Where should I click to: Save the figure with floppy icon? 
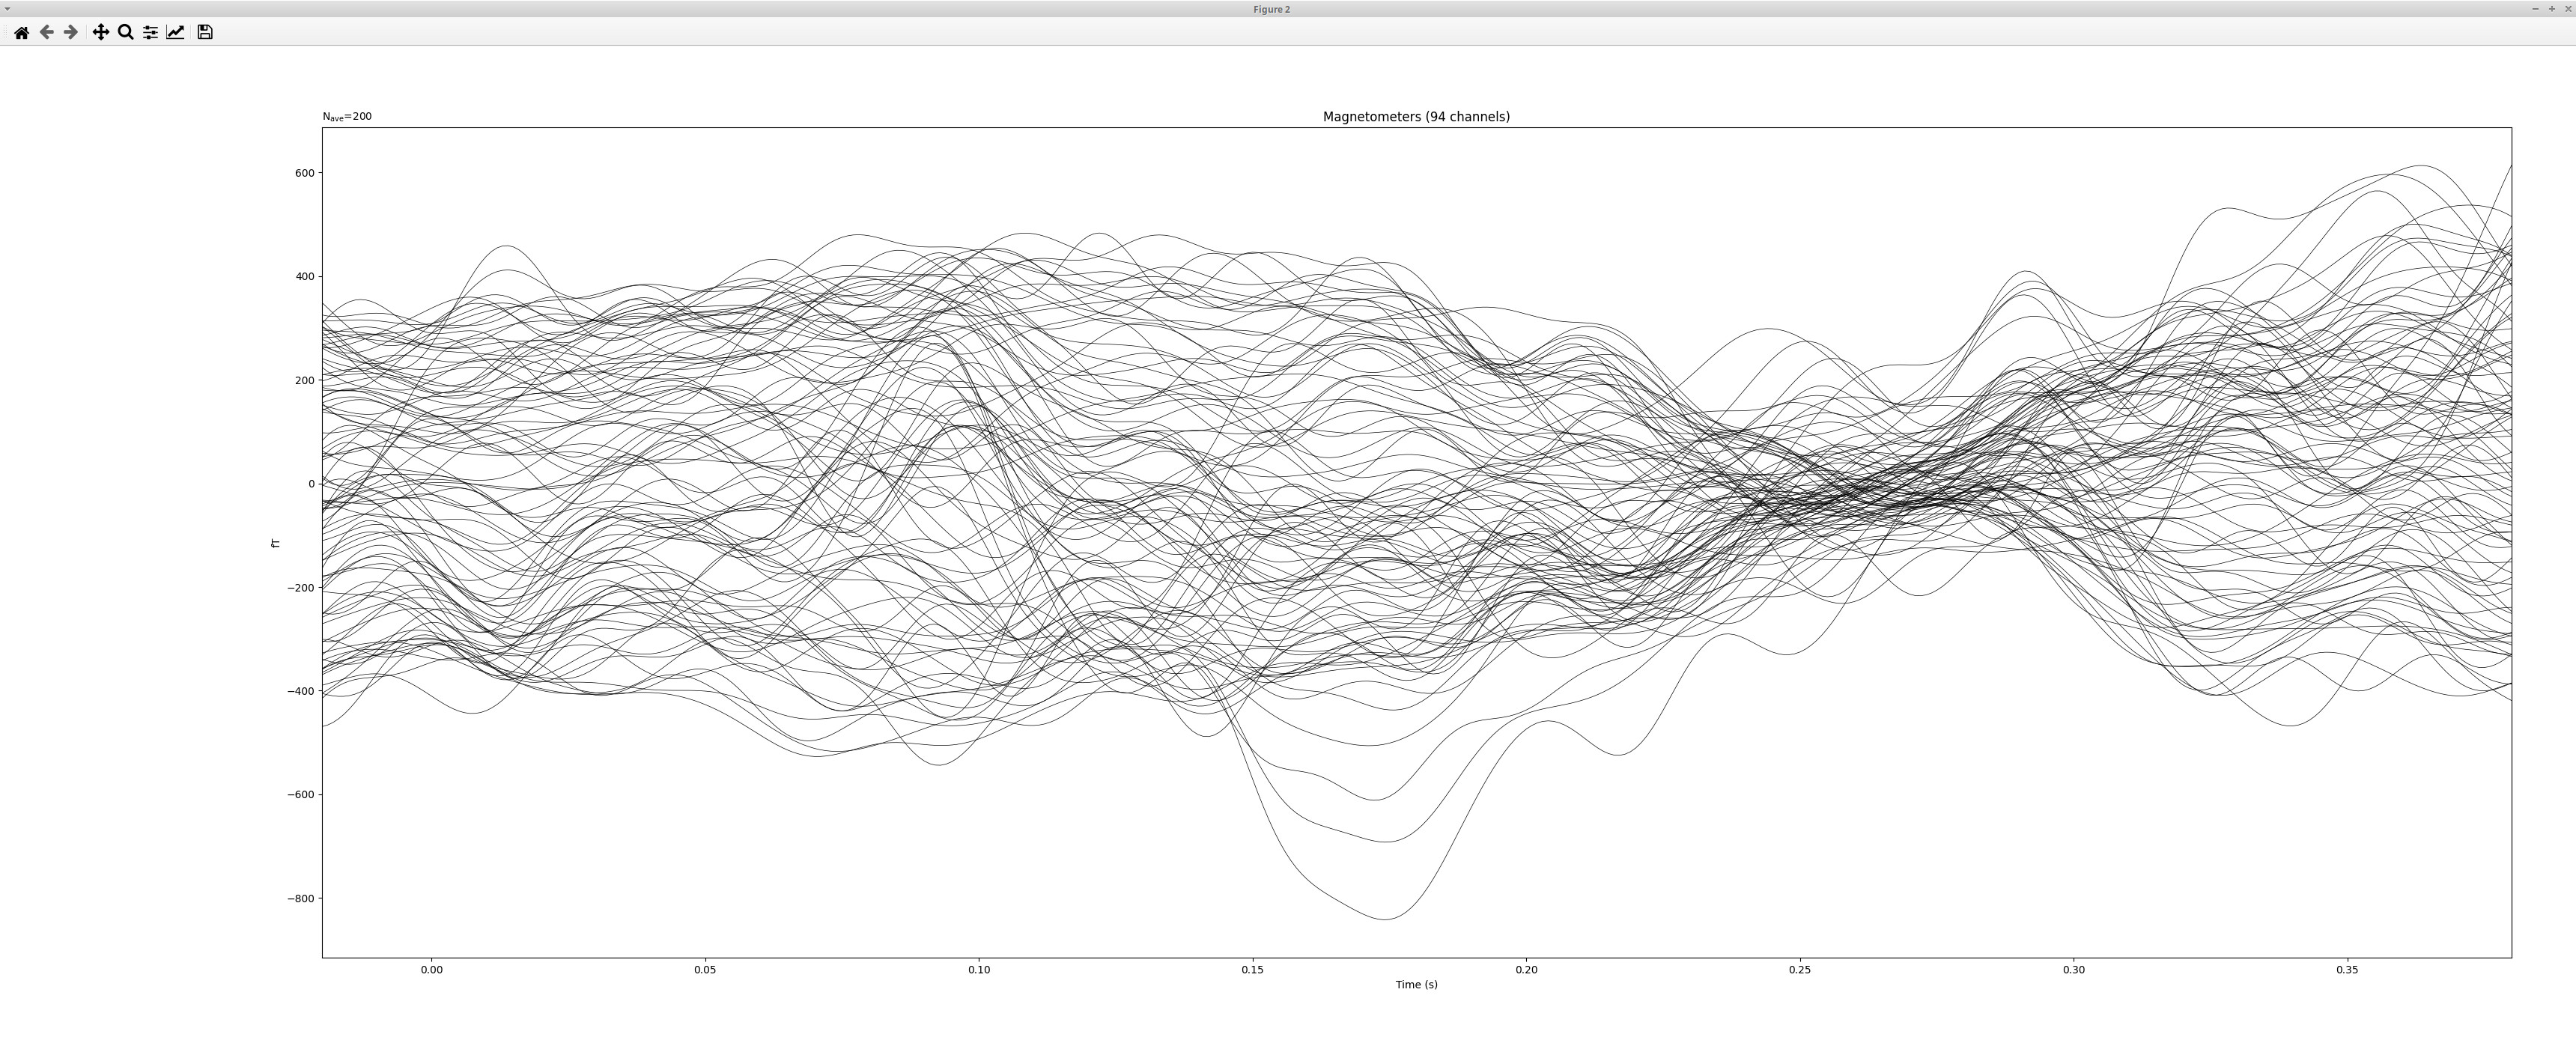tap(205, 32)
